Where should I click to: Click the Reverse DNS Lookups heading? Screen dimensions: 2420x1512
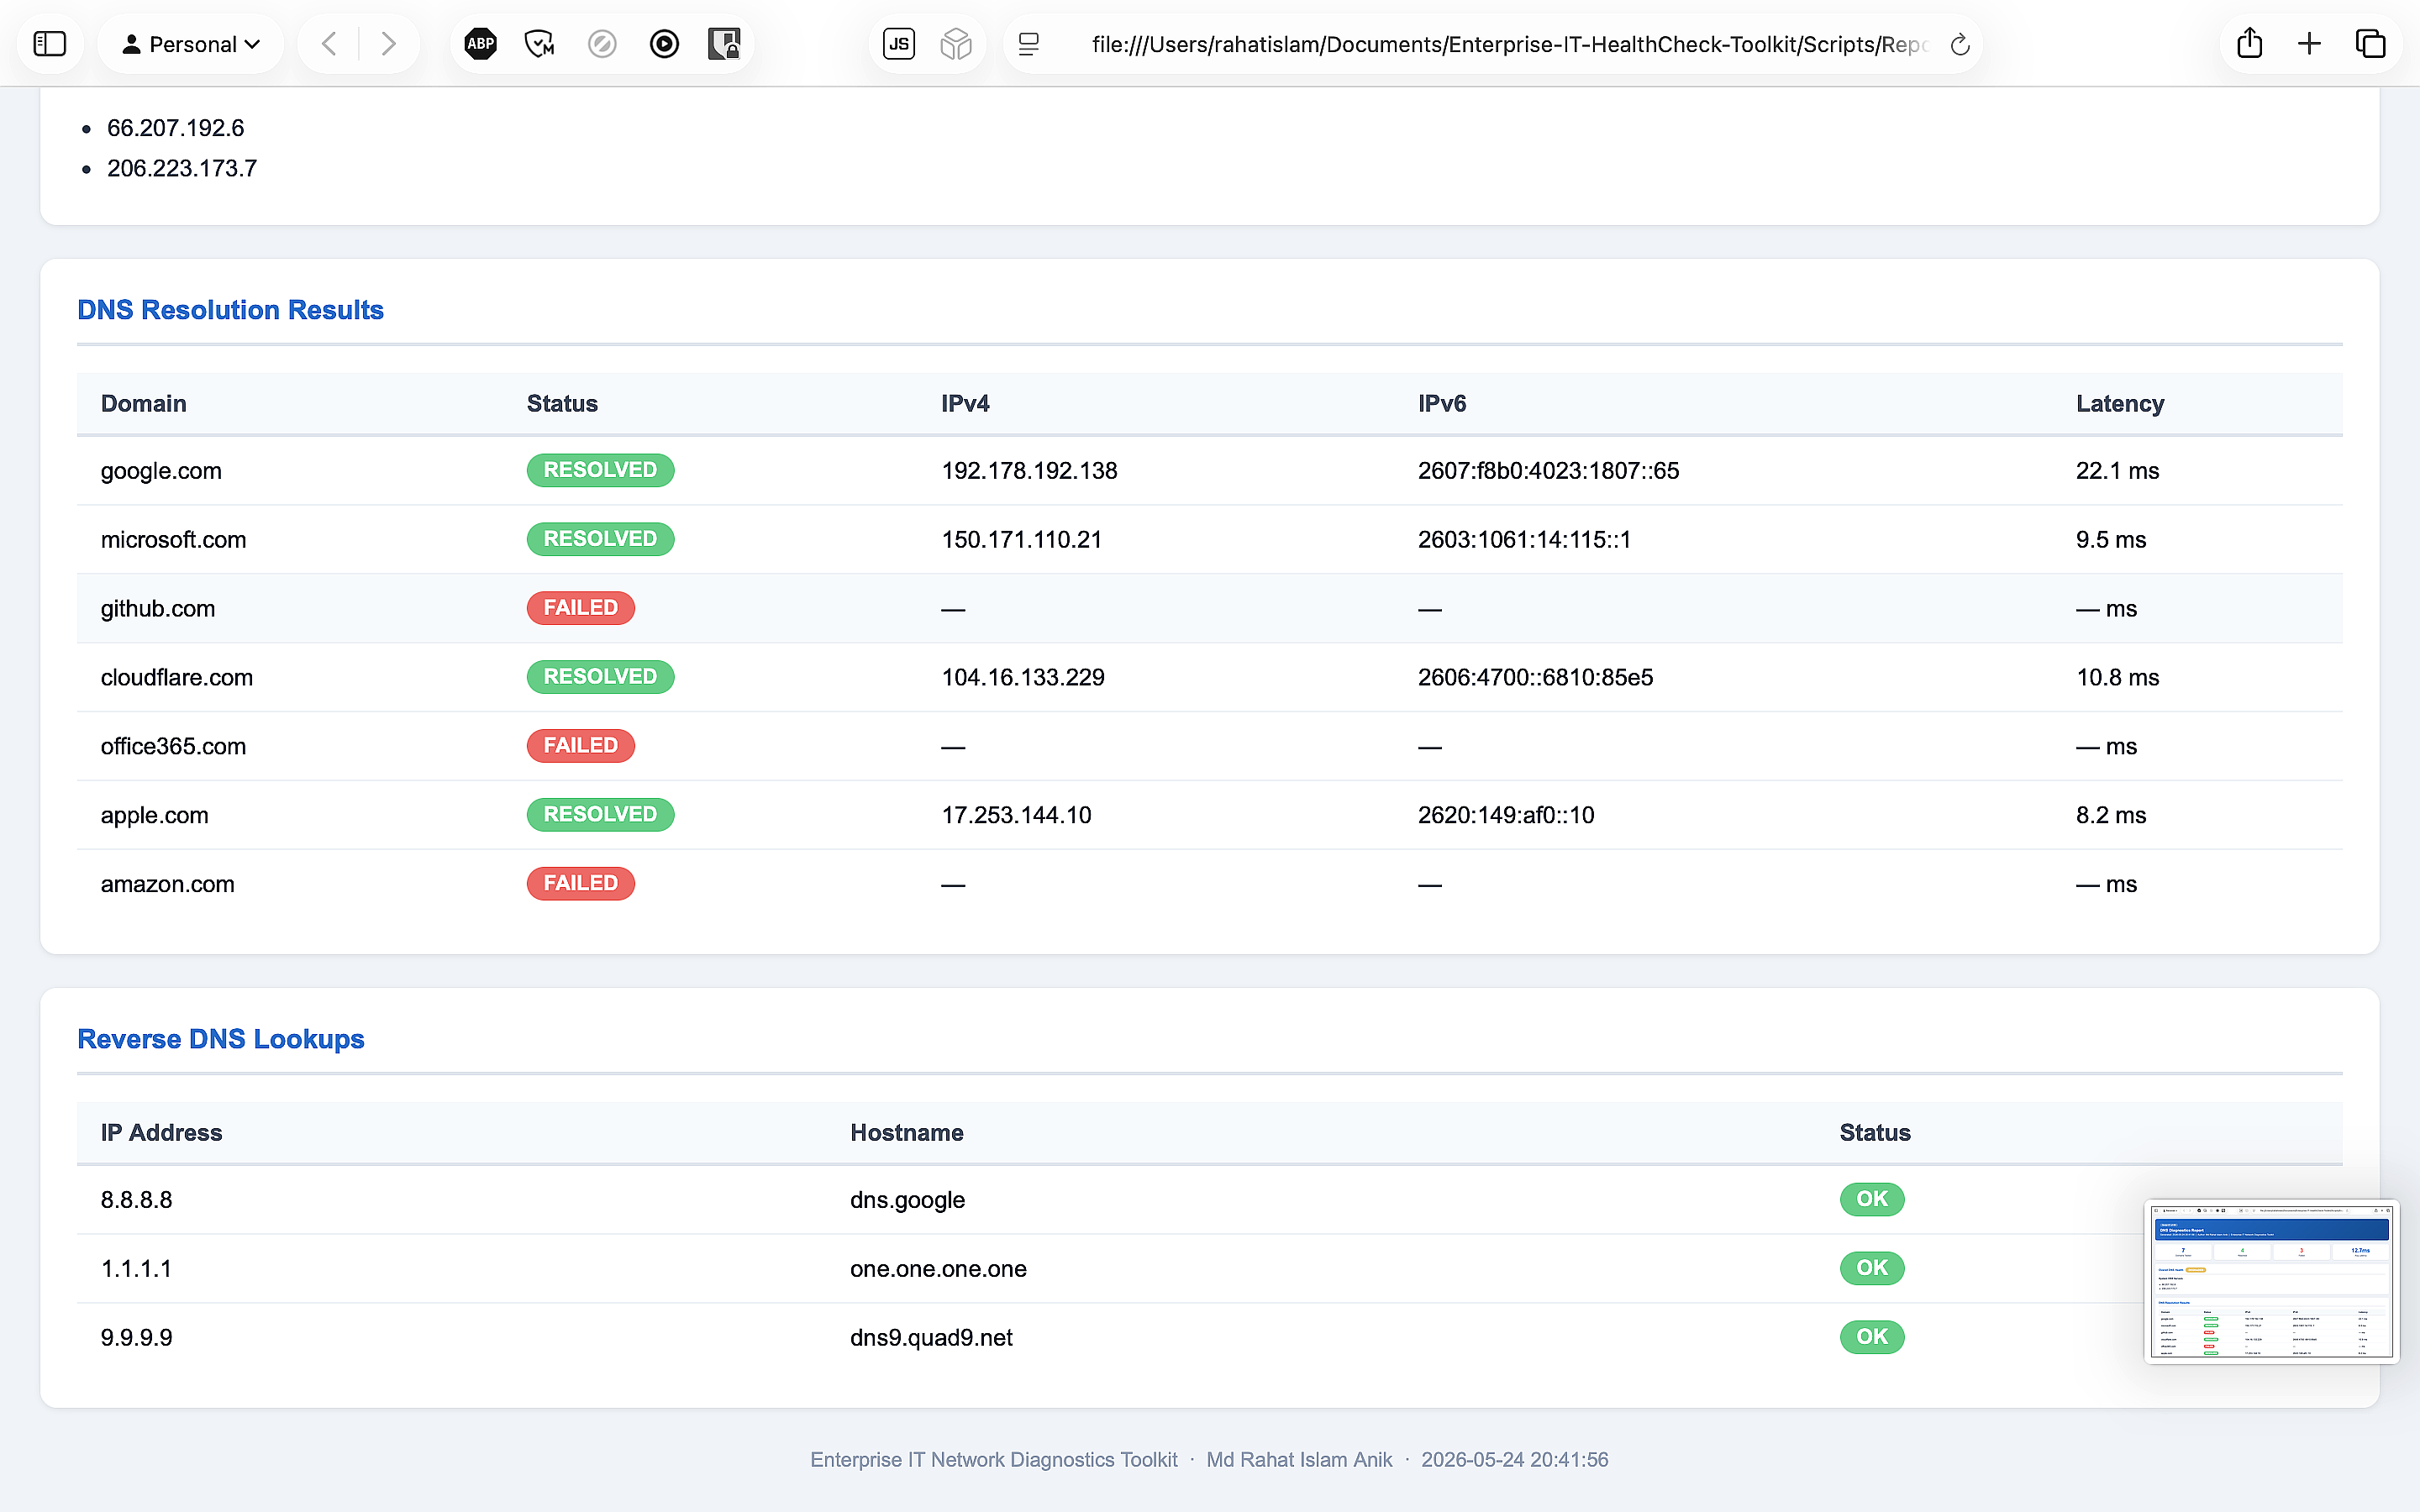221,1039
